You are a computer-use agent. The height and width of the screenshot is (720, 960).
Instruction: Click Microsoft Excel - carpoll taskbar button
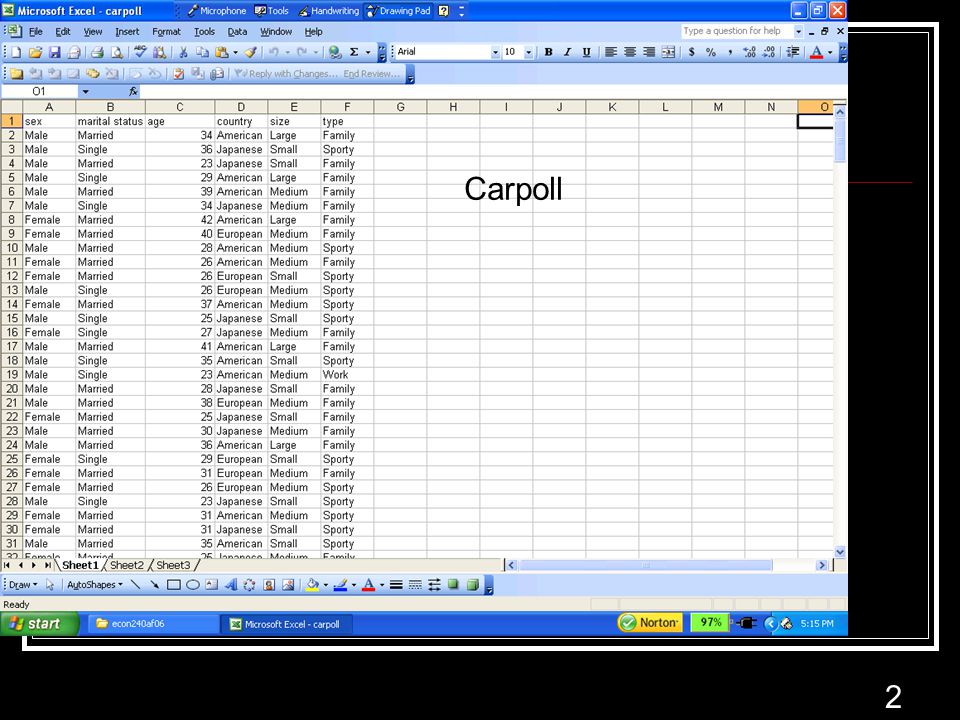[285, 624]
